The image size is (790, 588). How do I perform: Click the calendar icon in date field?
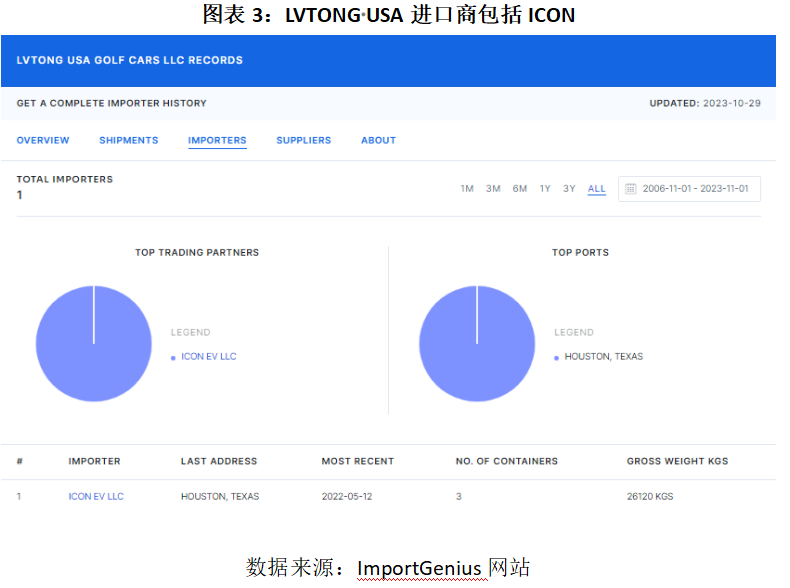(630, 188)
